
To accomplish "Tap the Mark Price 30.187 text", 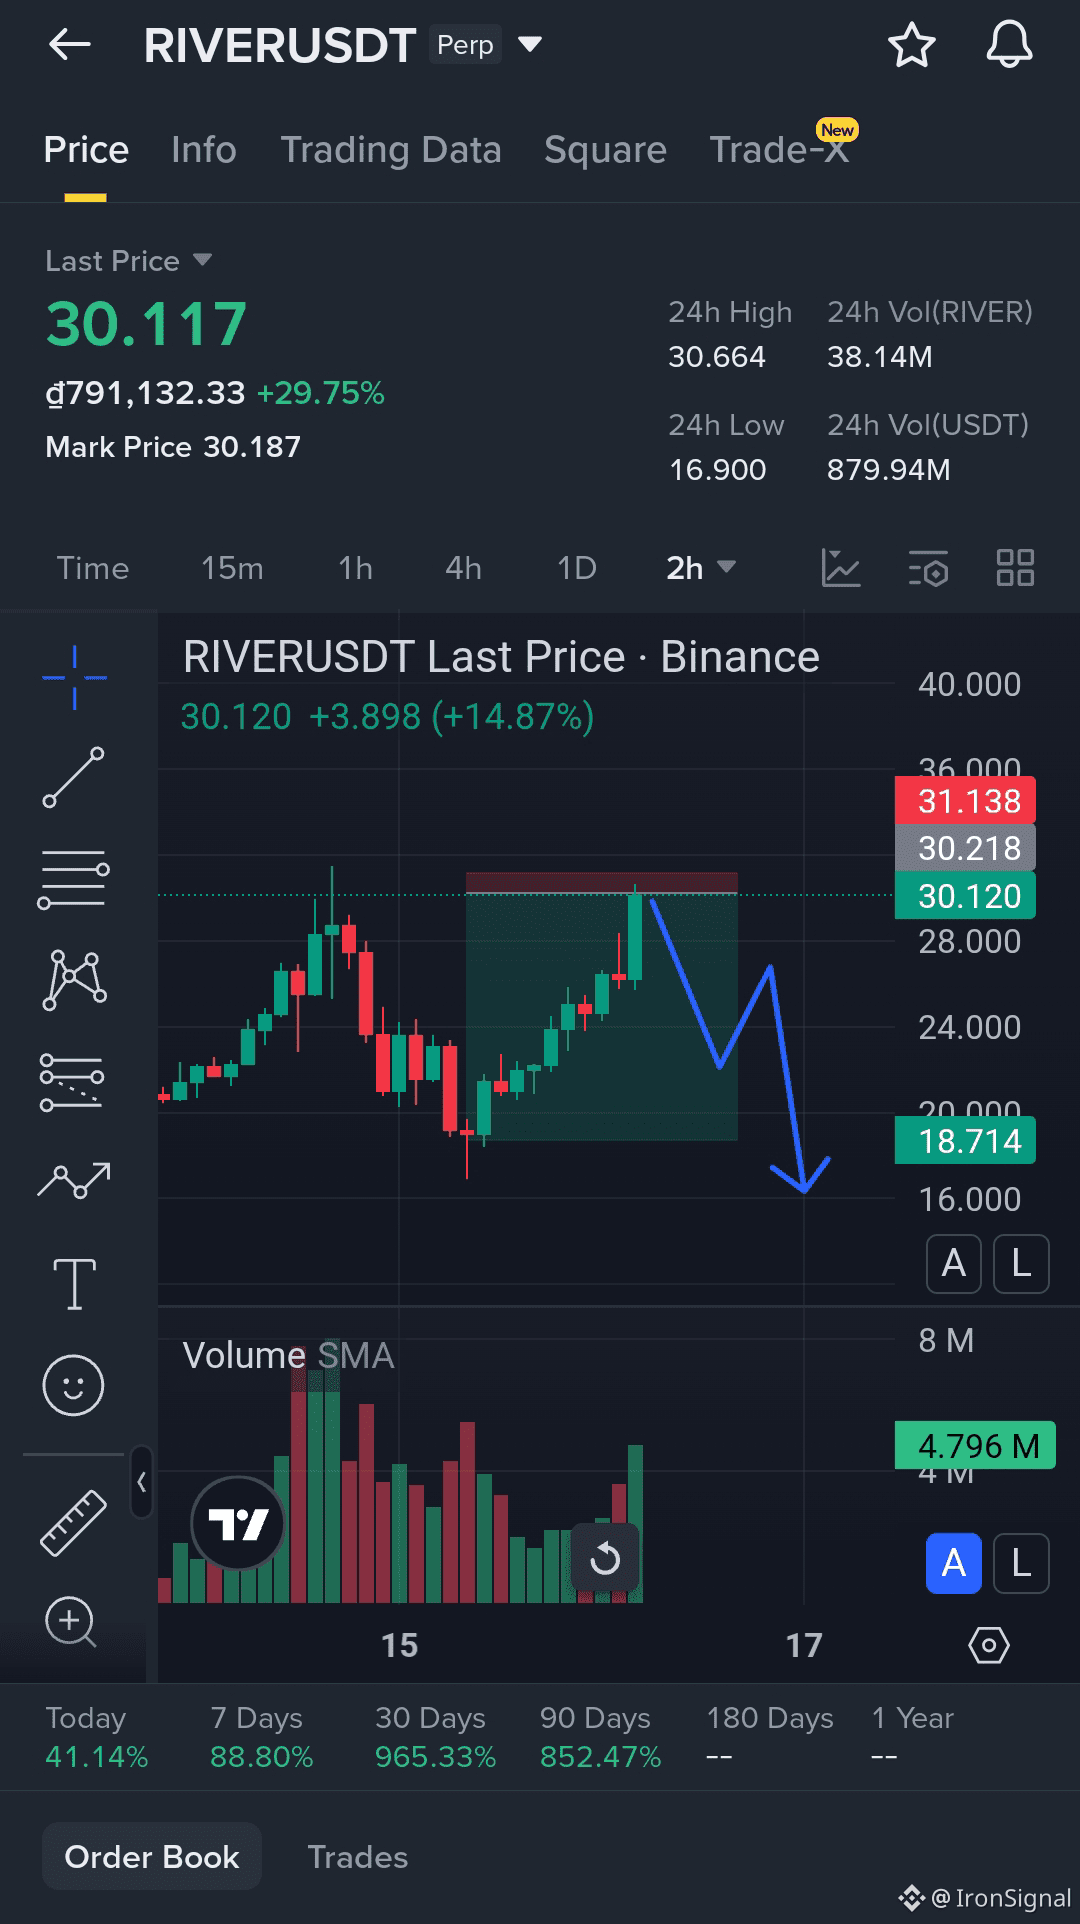I will pos(173,447).
